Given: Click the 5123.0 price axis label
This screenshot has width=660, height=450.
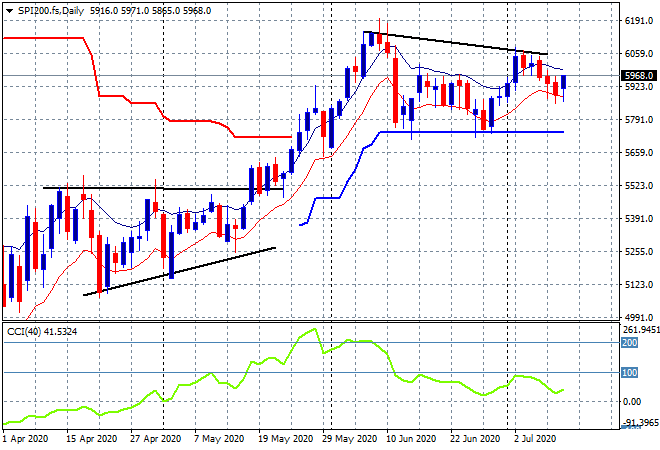Looking at the screenshot, I should pyautogui.click(x=639, y=285).
